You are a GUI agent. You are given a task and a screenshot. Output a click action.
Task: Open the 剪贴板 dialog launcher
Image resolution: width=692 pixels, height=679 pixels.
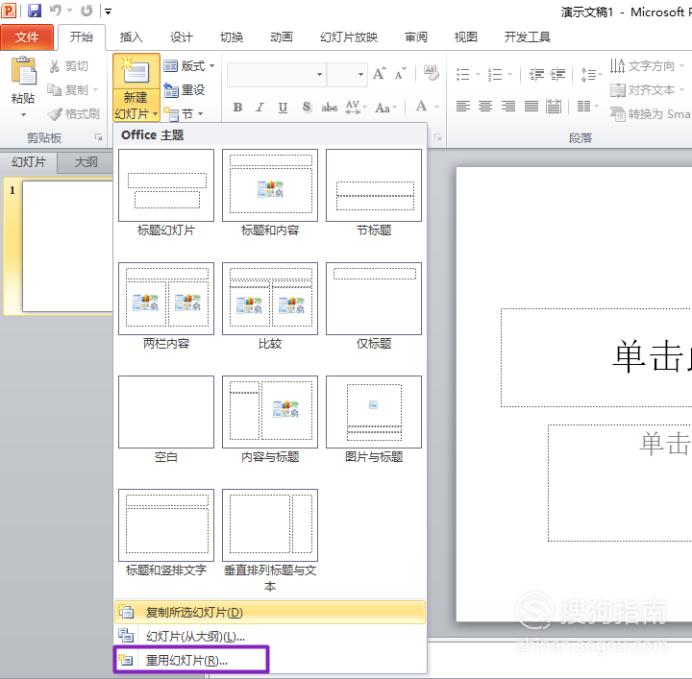coord(98,138)
